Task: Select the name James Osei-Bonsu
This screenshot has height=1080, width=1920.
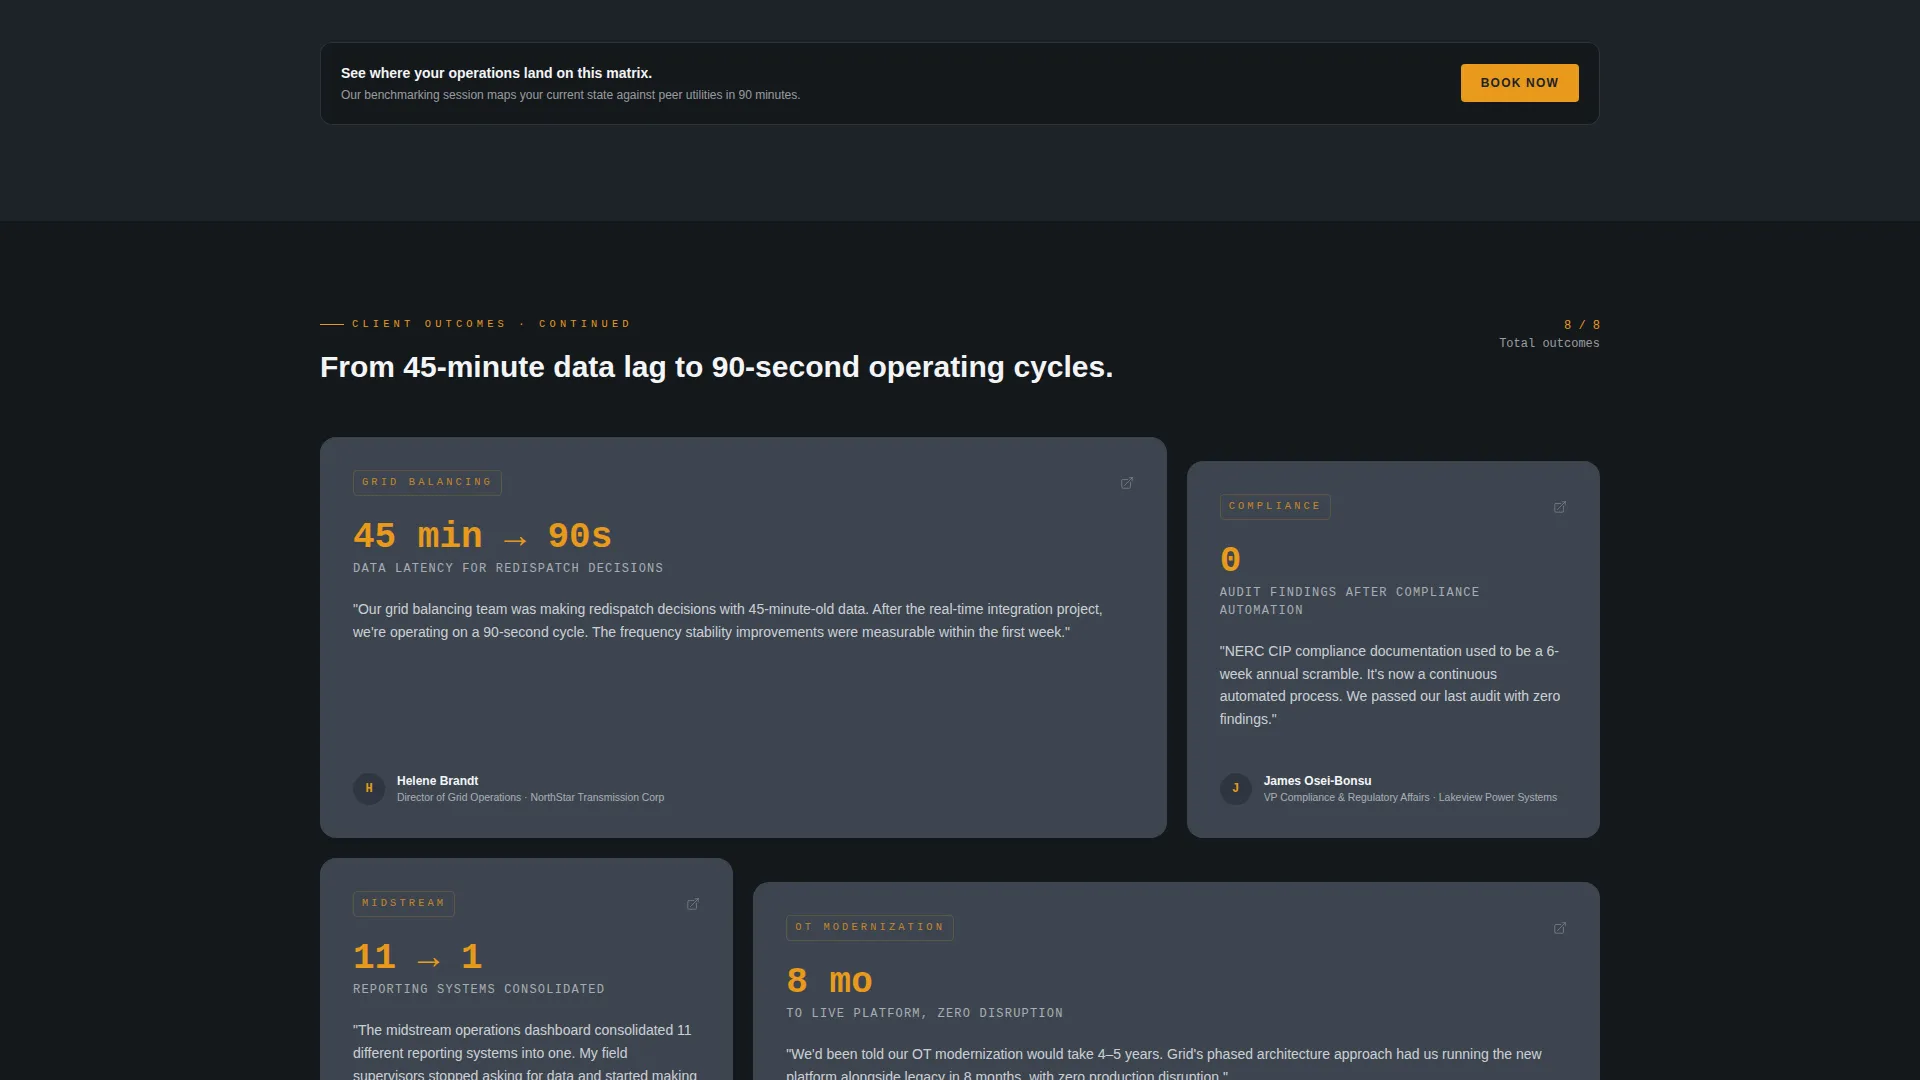Action: click(1317, 780)
